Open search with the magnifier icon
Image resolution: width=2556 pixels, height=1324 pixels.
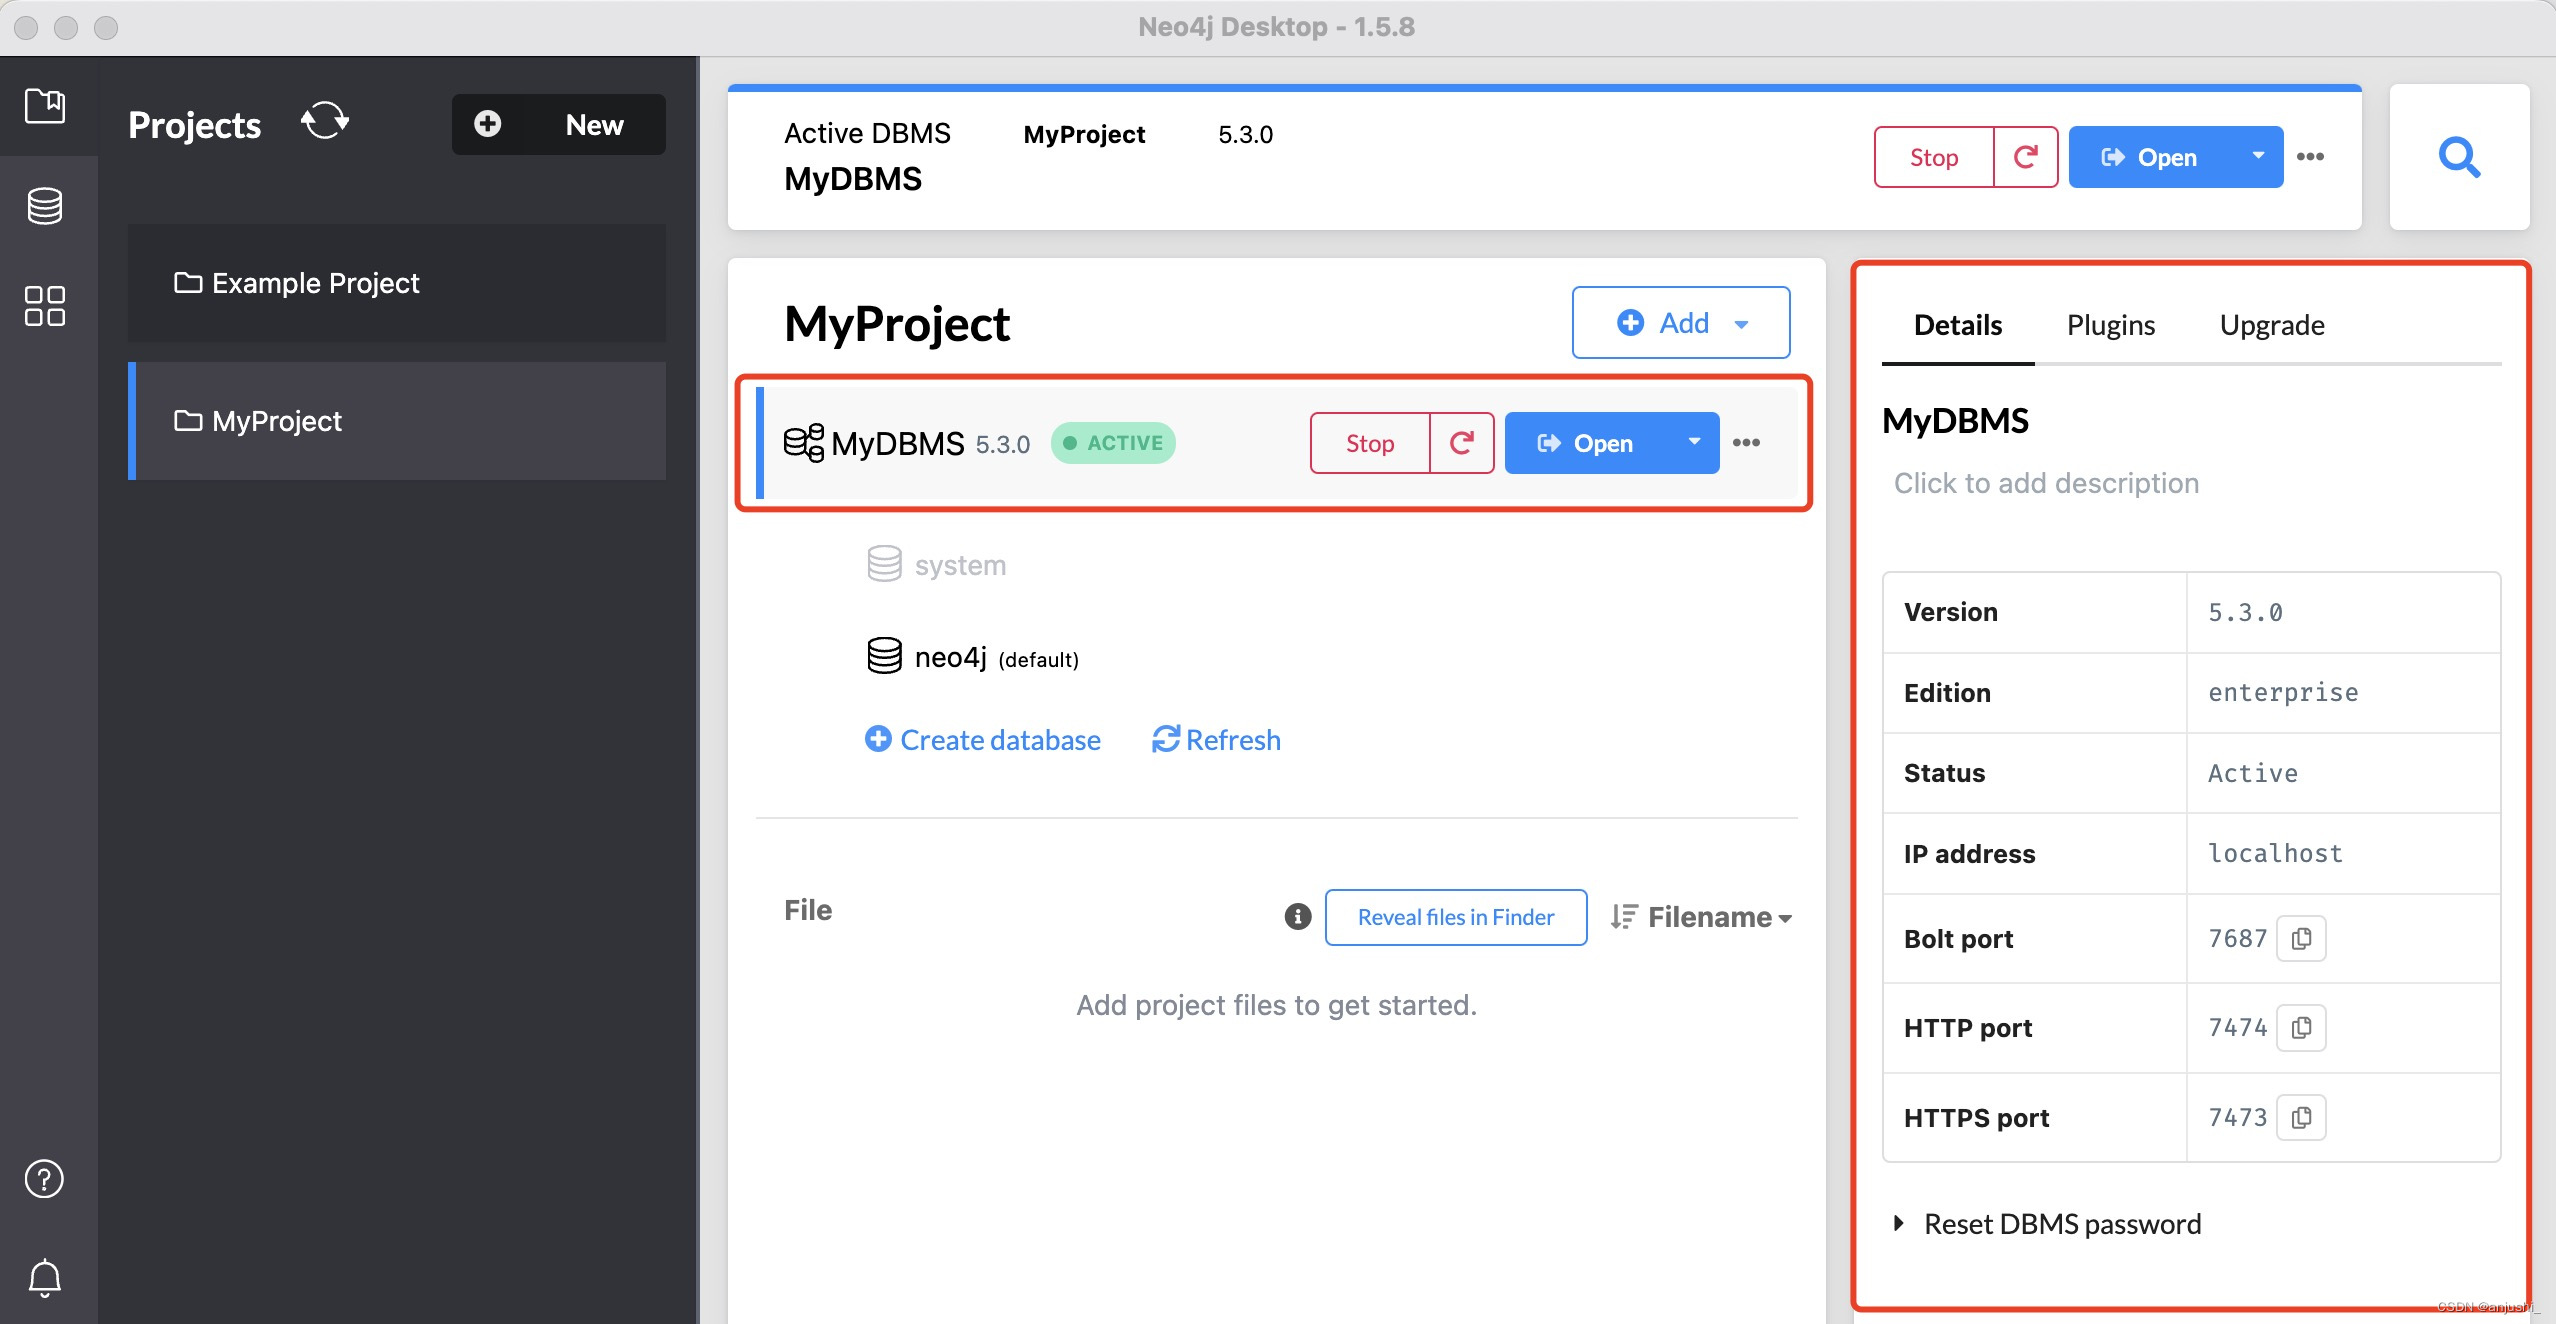point(2459,157)
